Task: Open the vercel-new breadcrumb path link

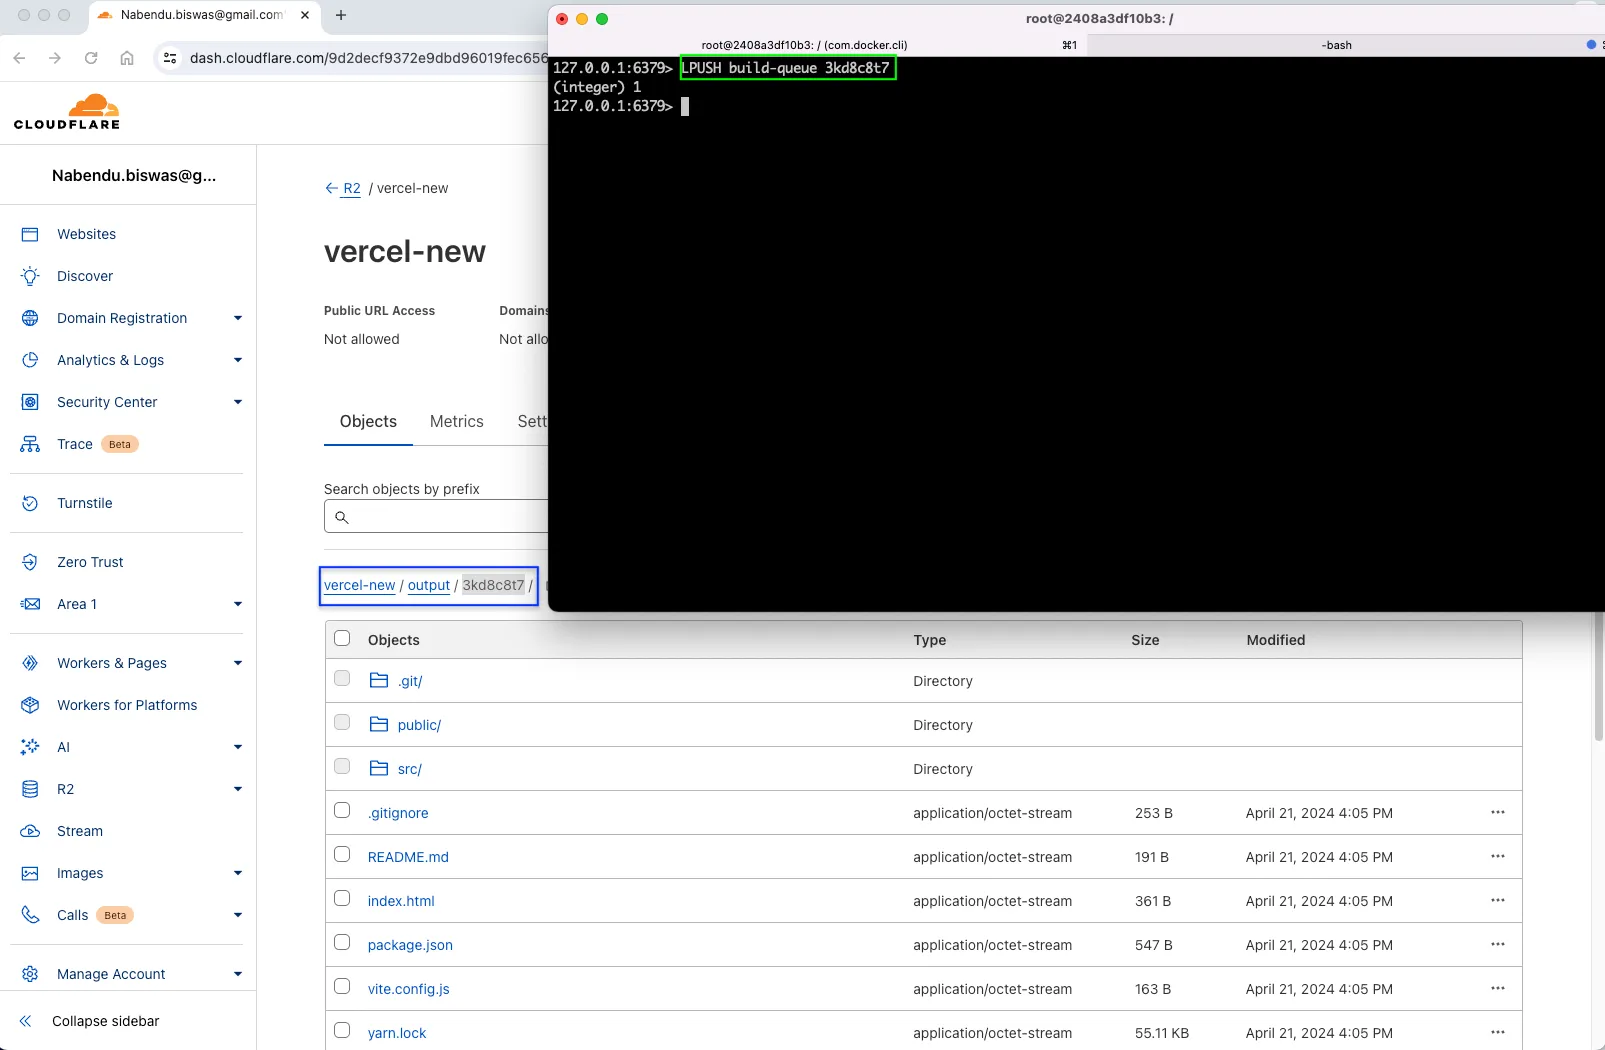Action: [x=360, y=585]
